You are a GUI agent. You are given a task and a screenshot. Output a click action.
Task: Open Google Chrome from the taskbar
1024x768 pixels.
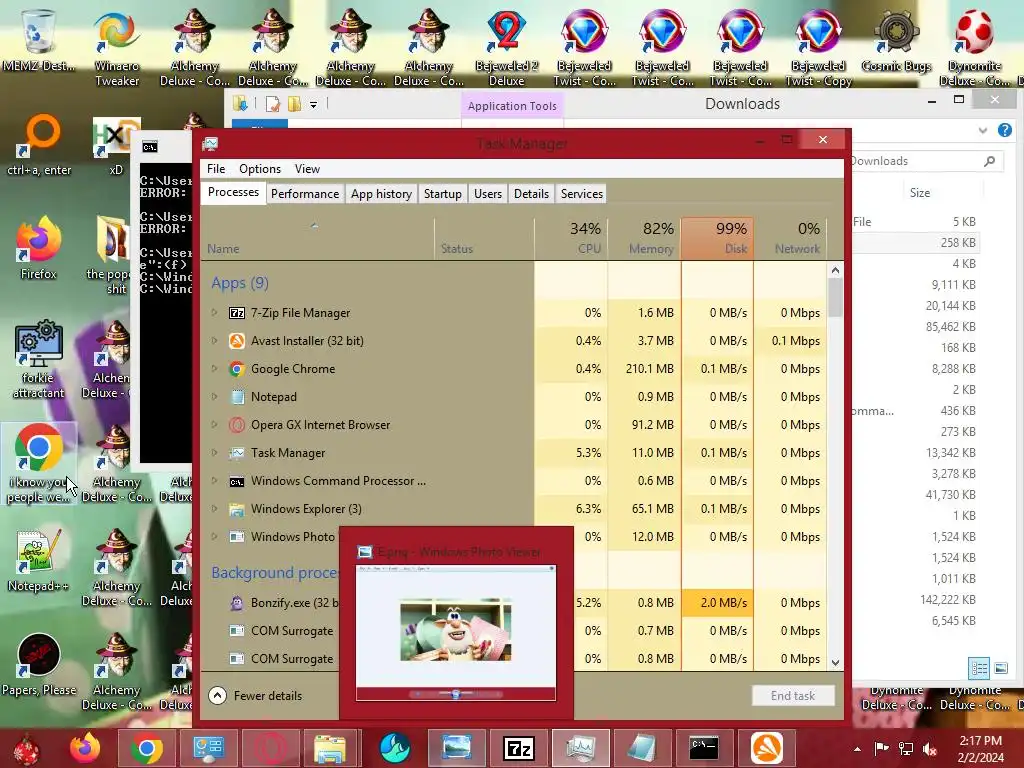tap(147, 748)
